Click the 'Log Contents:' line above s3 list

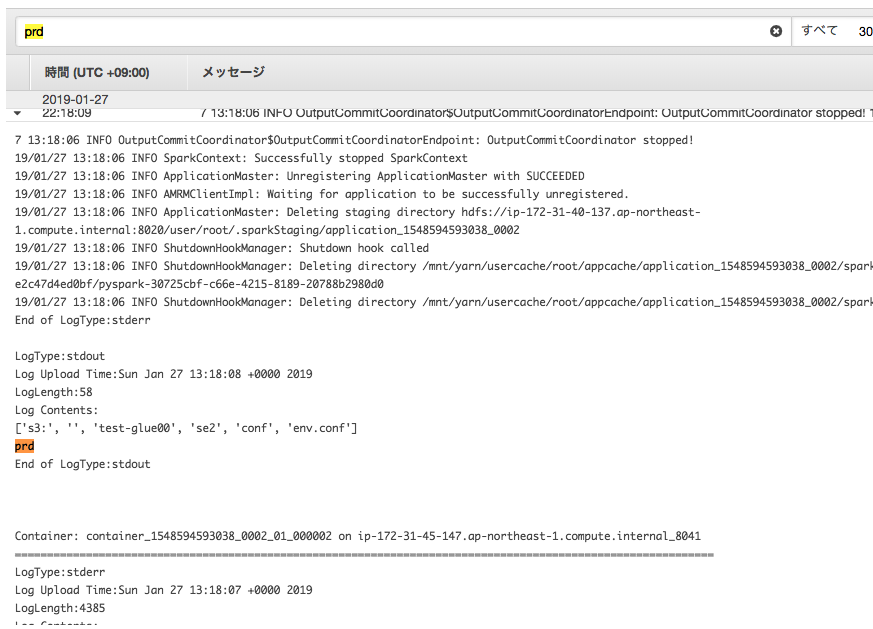(56, 410)
